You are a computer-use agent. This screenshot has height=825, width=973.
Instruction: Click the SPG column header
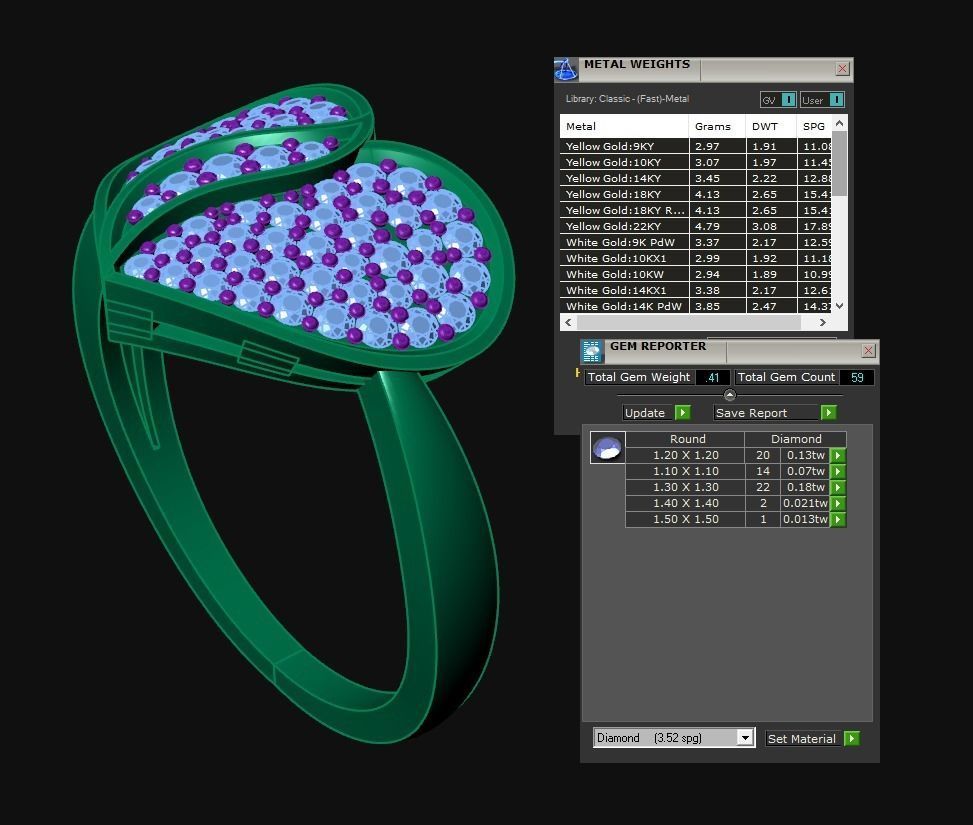[814, 126]
